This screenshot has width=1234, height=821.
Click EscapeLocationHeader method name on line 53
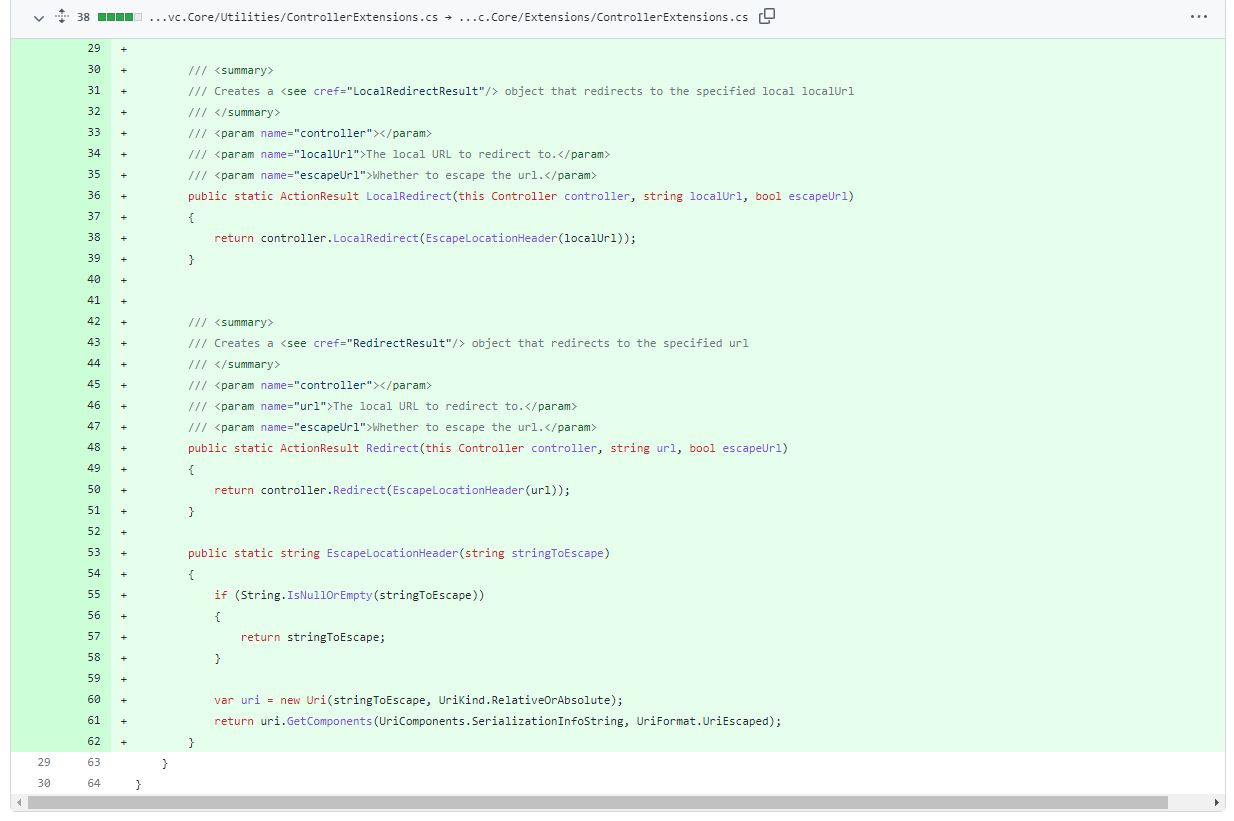pos(392,553)
